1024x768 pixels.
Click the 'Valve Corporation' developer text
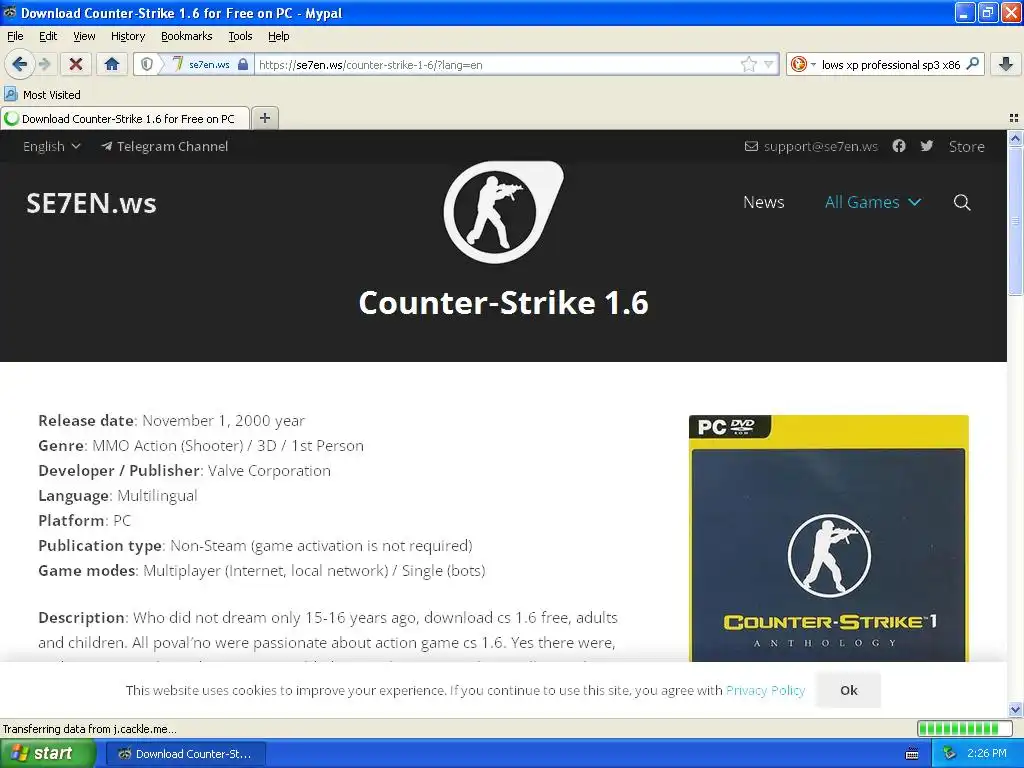click(x=269, y=471)
